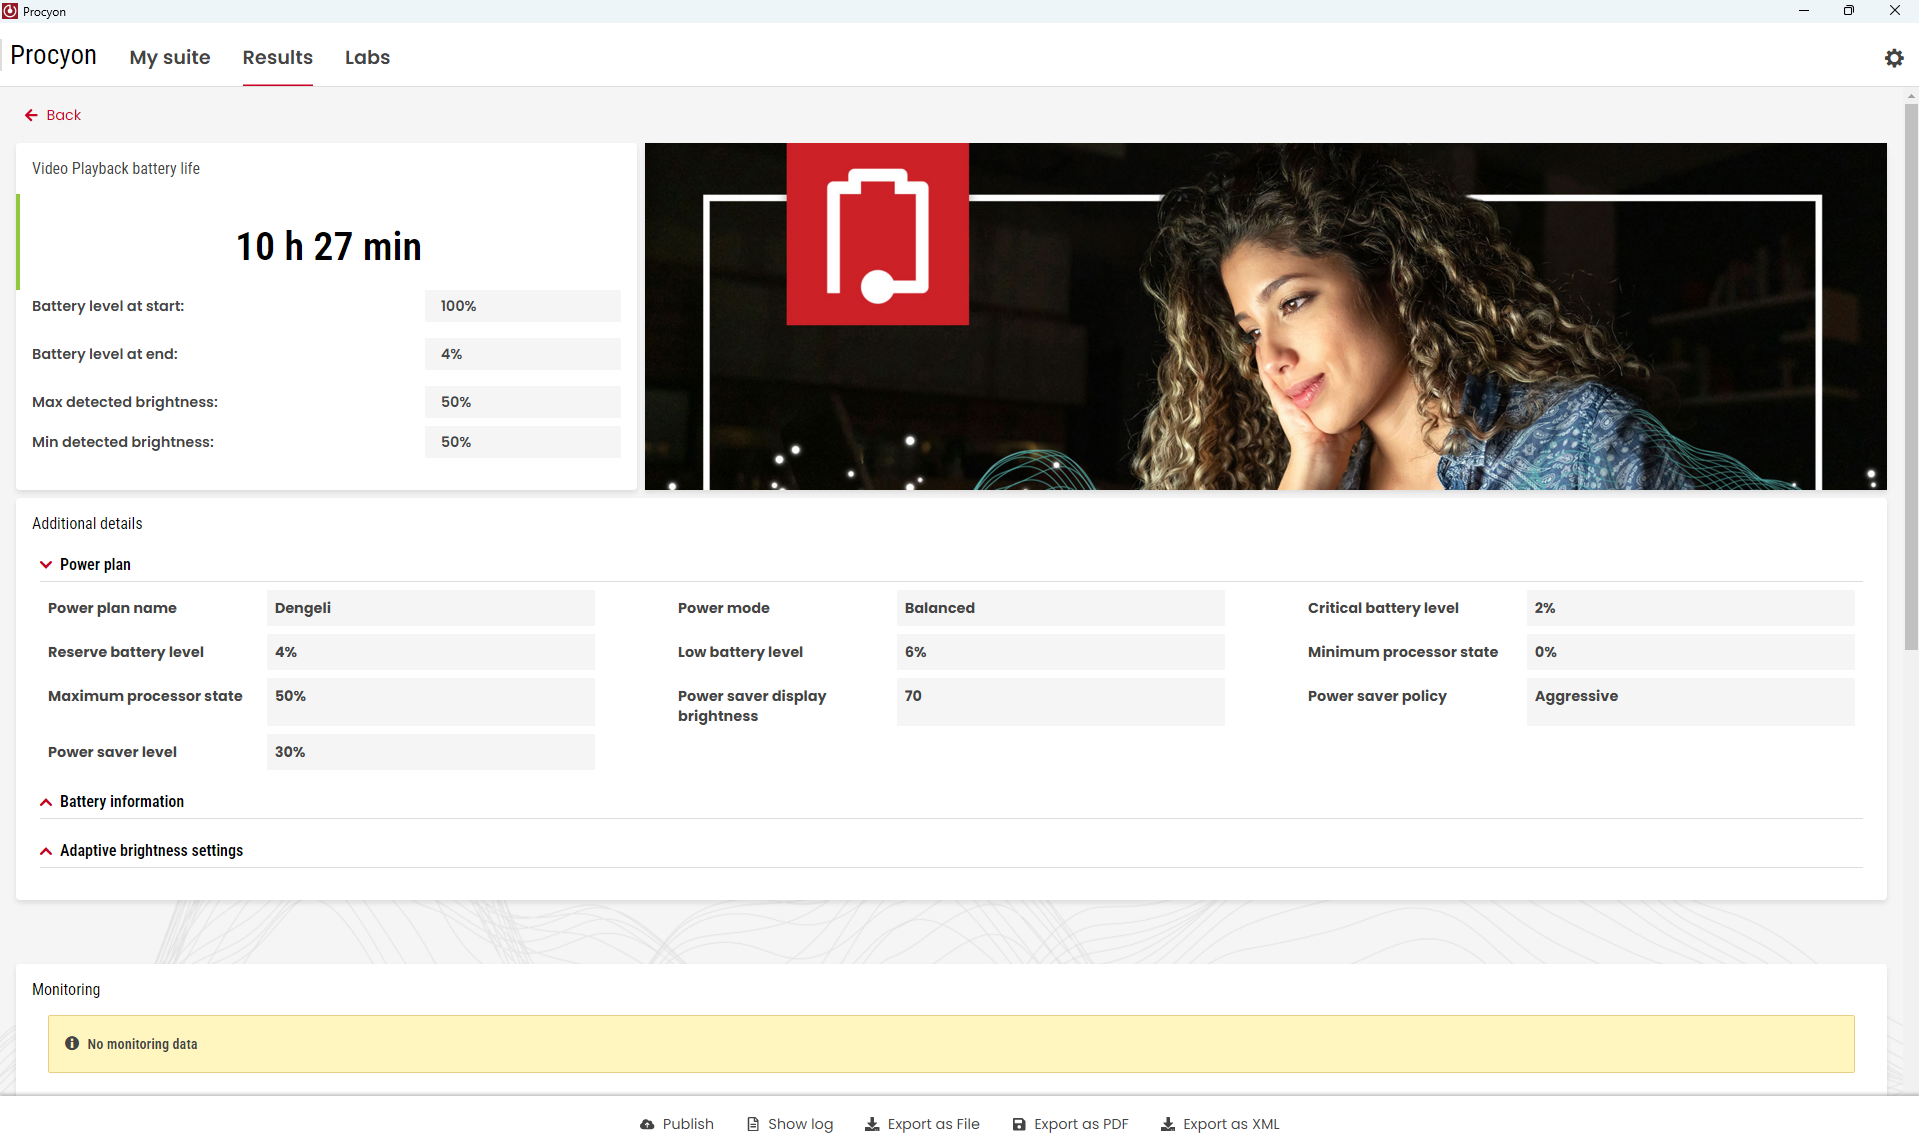Click the Back link
The image size is (1919, 1147).
pos(53,115)
